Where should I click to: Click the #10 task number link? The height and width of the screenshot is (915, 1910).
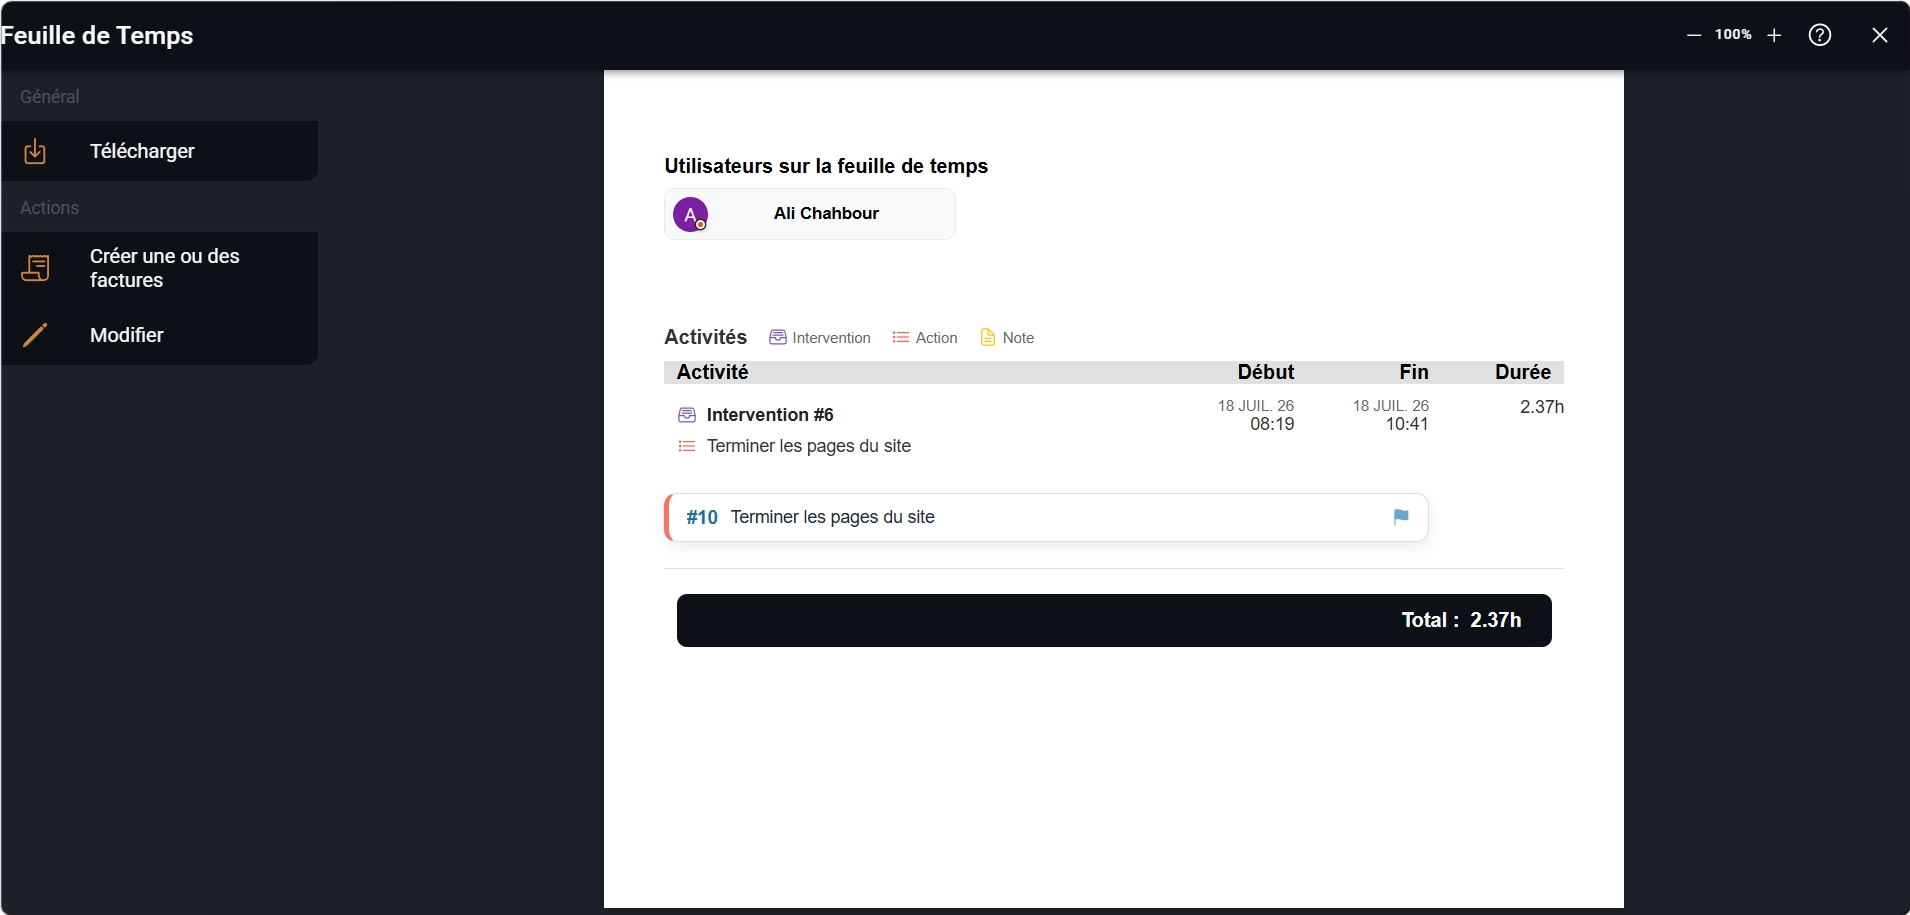pos(702,517)
